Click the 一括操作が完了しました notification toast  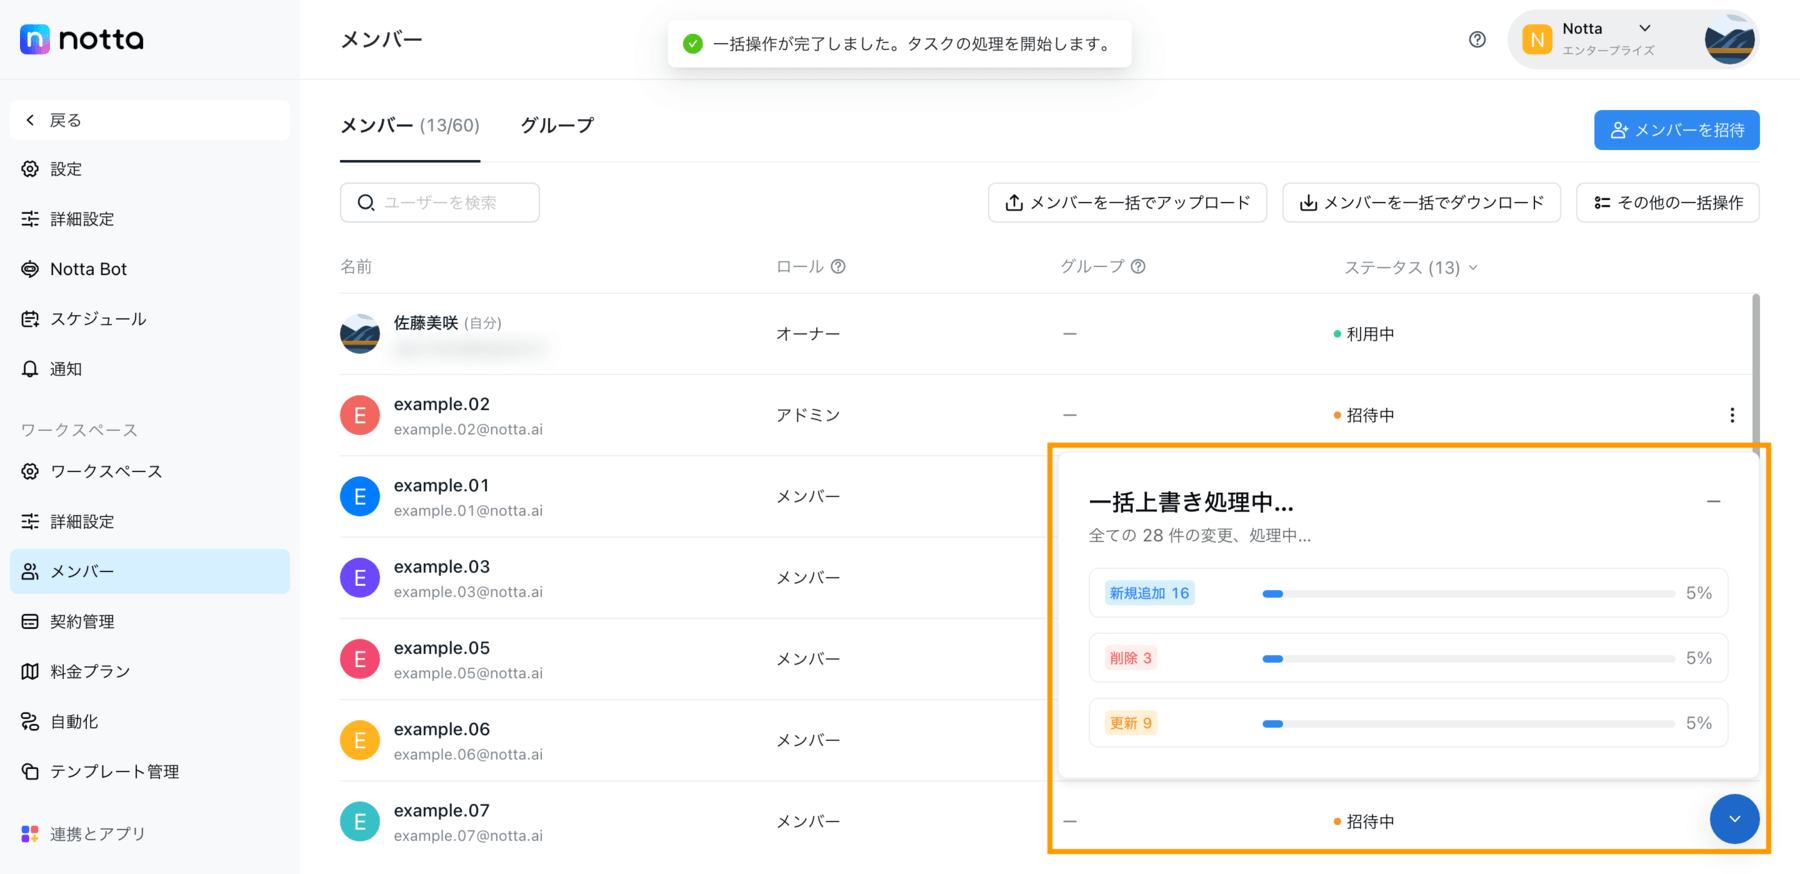[900, 44]
